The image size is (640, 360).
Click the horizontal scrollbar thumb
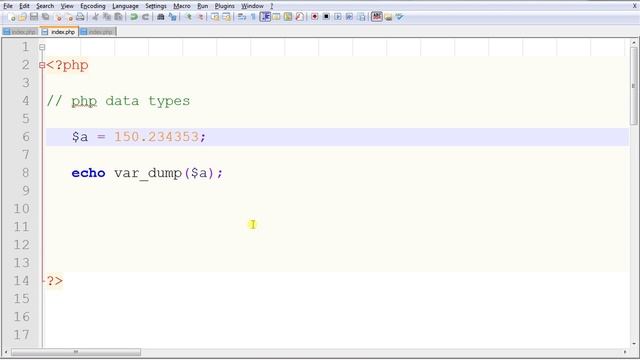pos(76,352)
